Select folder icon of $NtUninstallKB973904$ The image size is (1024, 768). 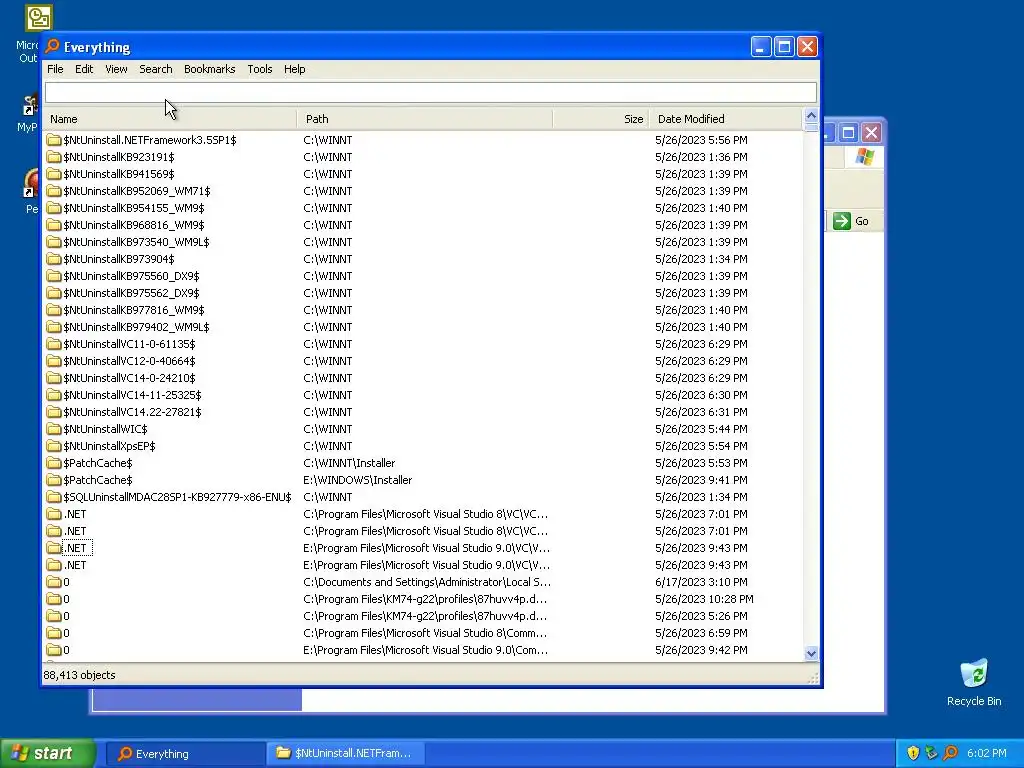tap(54, 259)
